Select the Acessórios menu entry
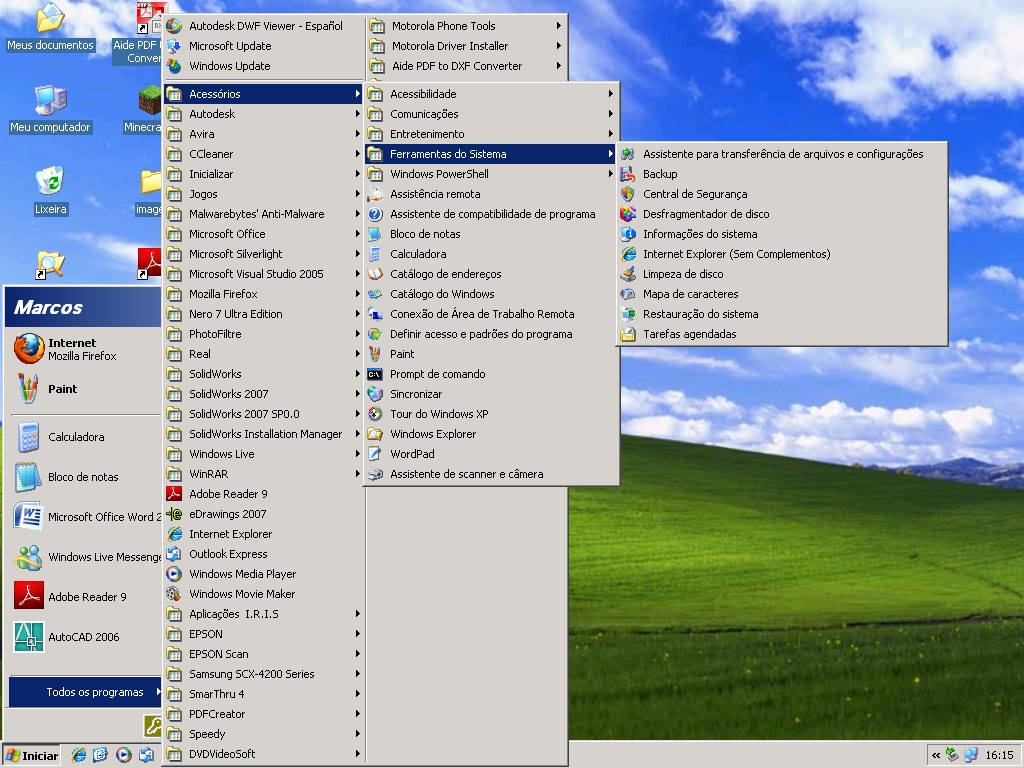 [x=264, y=94]
